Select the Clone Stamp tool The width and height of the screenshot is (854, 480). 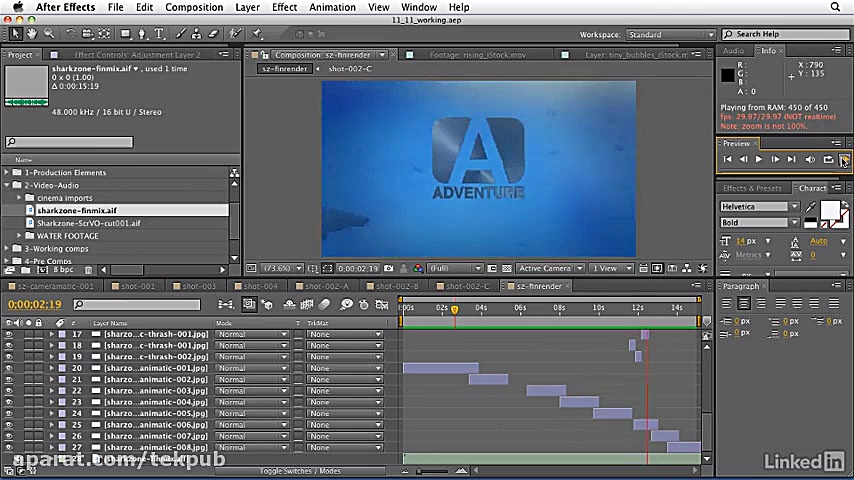[x=196, y=34]
